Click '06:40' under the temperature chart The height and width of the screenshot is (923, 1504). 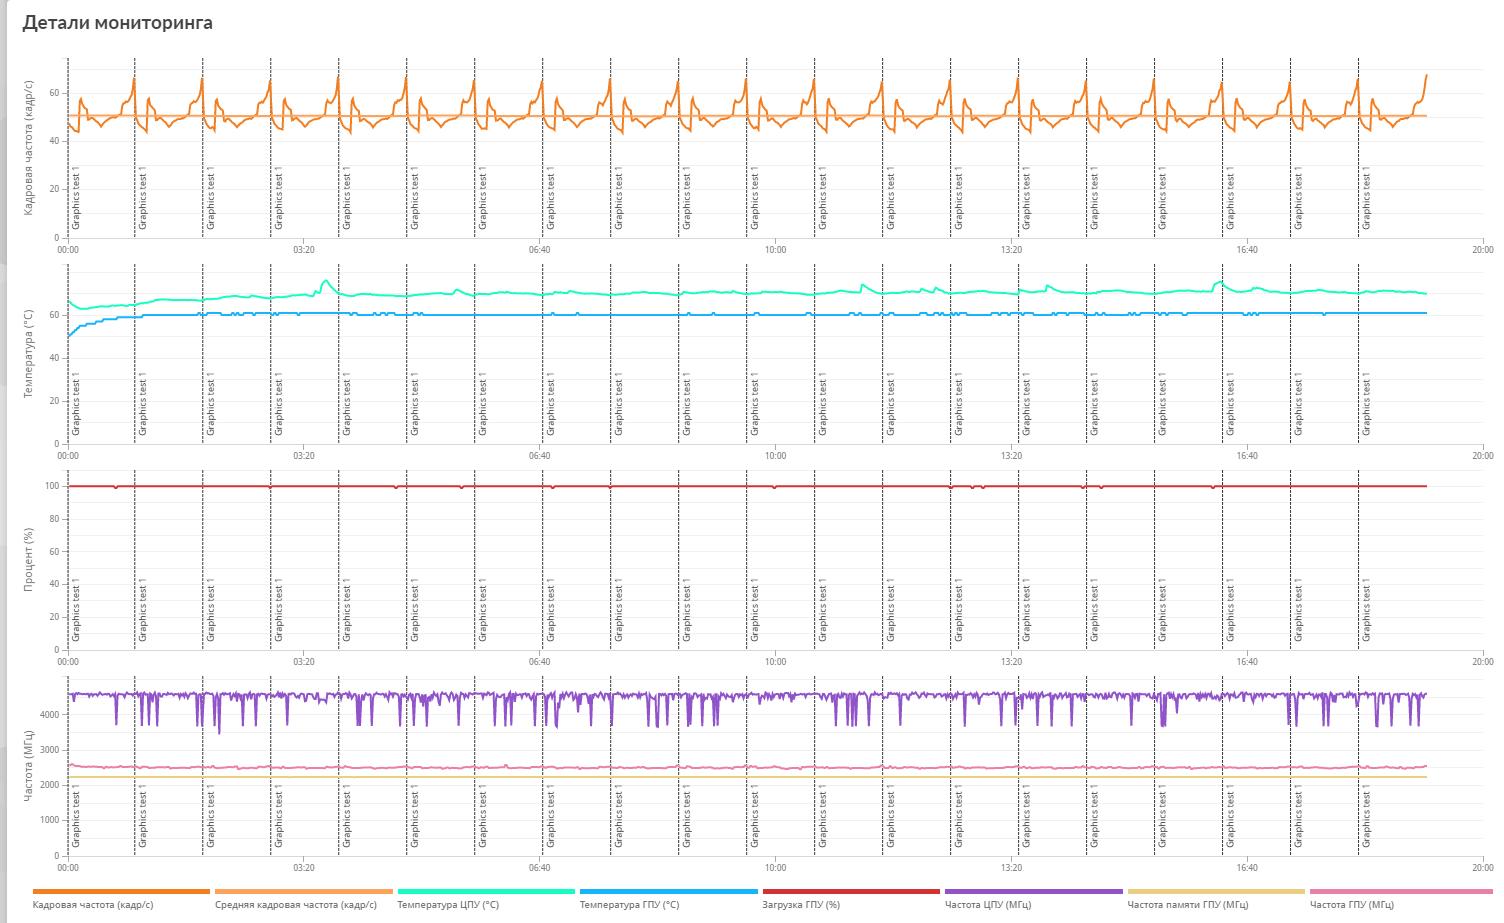click(540, 456)
